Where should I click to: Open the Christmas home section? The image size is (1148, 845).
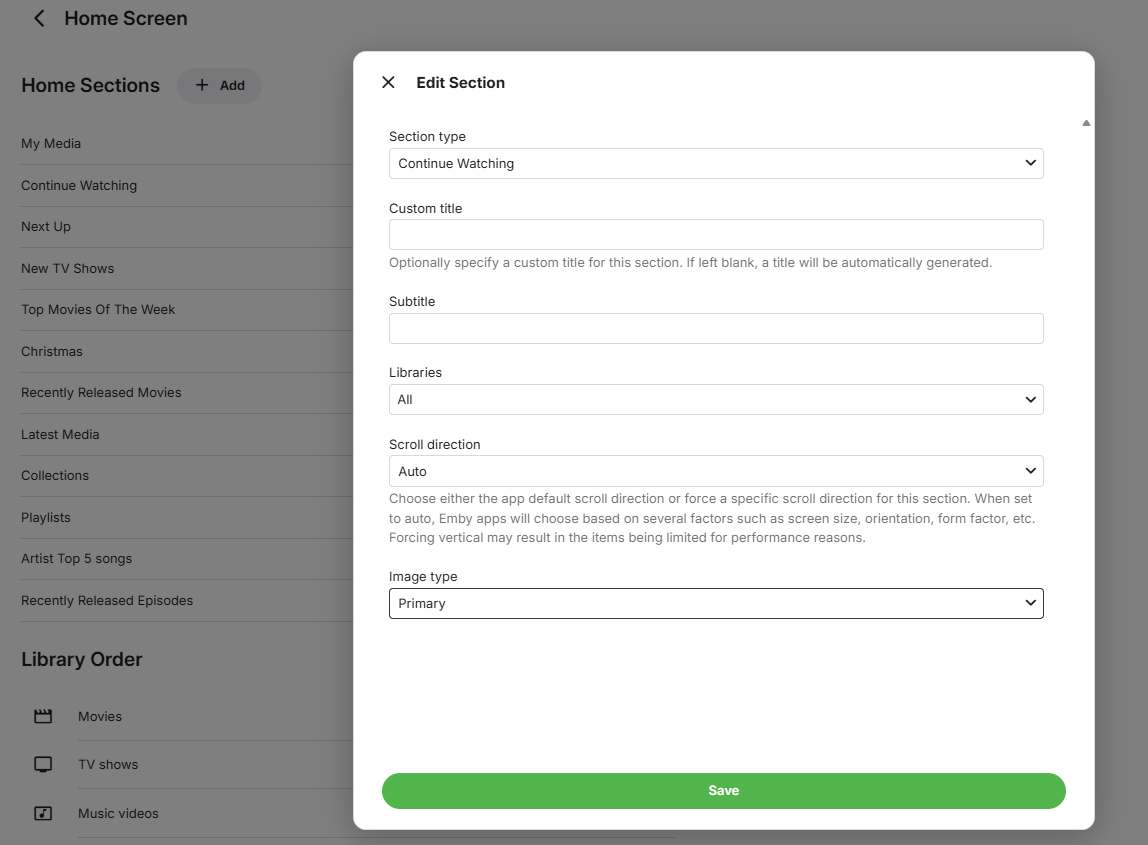(x=52, y=351)
